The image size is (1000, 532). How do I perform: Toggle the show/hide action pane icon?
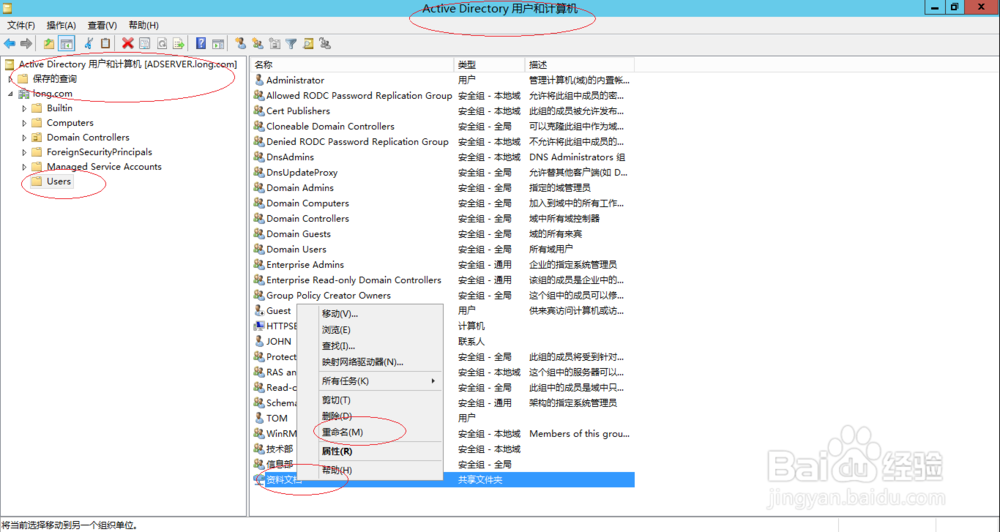pyautogui.click(x=218, y=43)
